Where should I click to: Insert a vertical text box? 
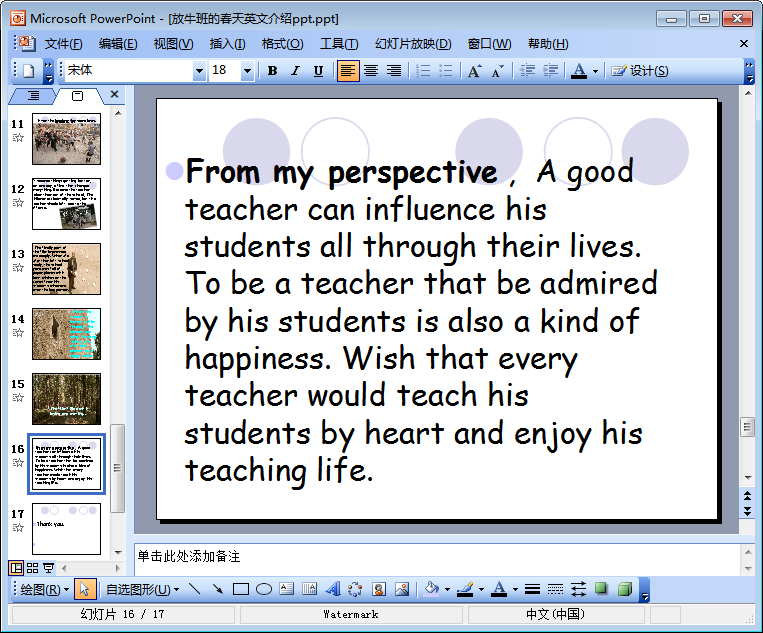[309, 589]
